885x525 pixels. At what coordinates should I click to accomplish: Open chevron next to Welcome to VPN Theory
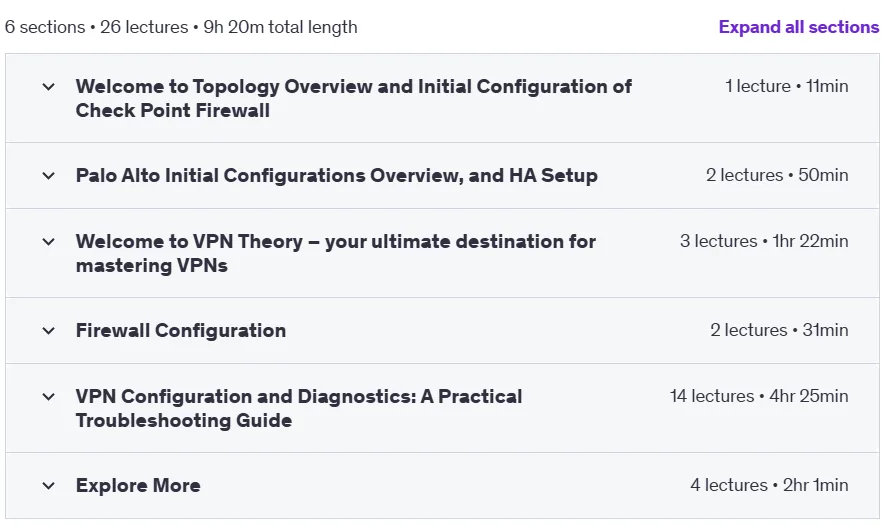[49, 242]
